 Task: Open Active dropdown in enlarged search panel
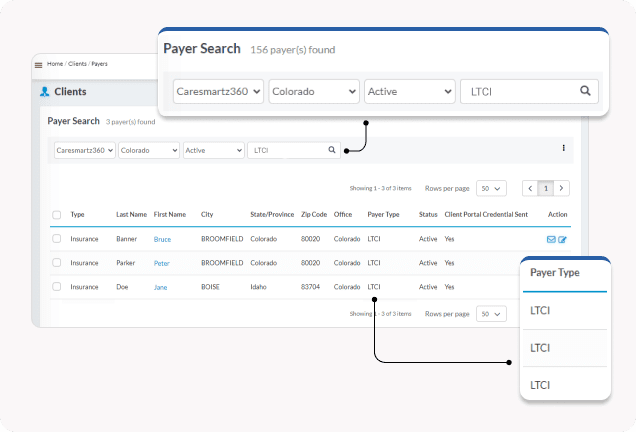point(410,91)
